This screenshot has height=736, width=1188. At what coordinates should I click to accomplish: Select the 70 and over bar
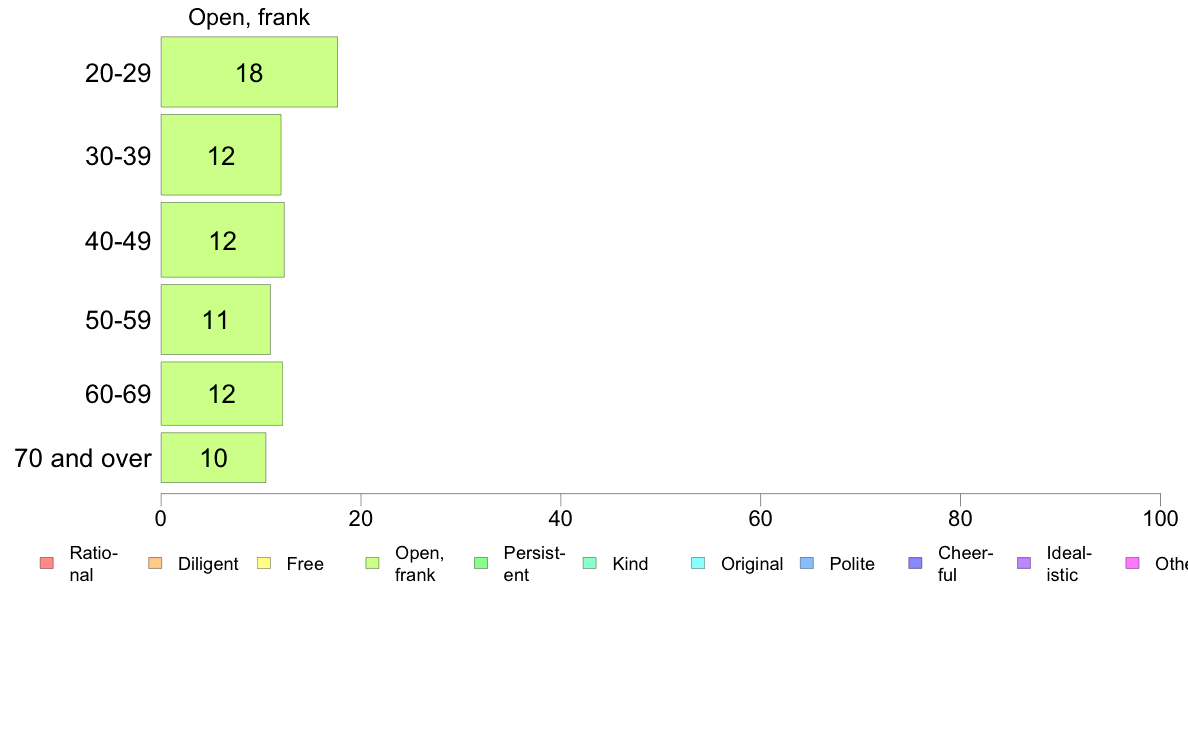(214, 457)
